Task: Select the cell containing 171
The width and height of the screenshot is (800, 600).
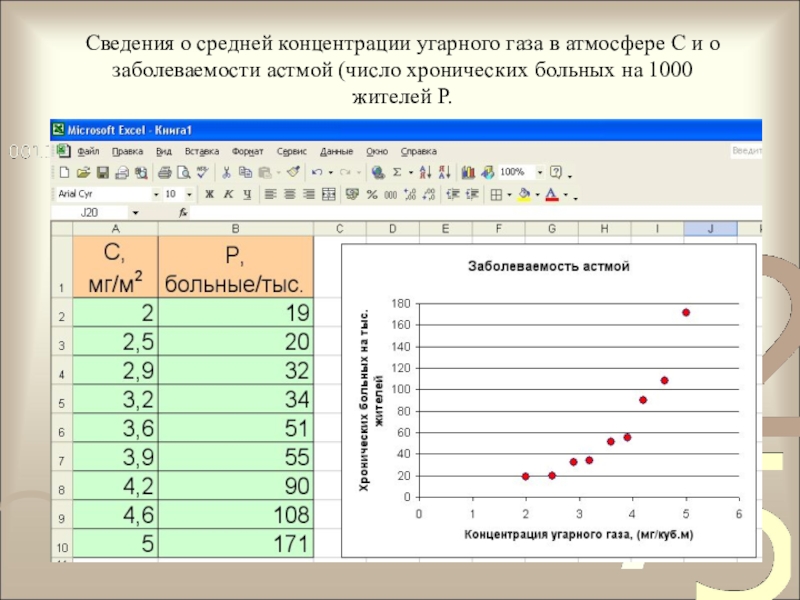Action: coord(236,543)
